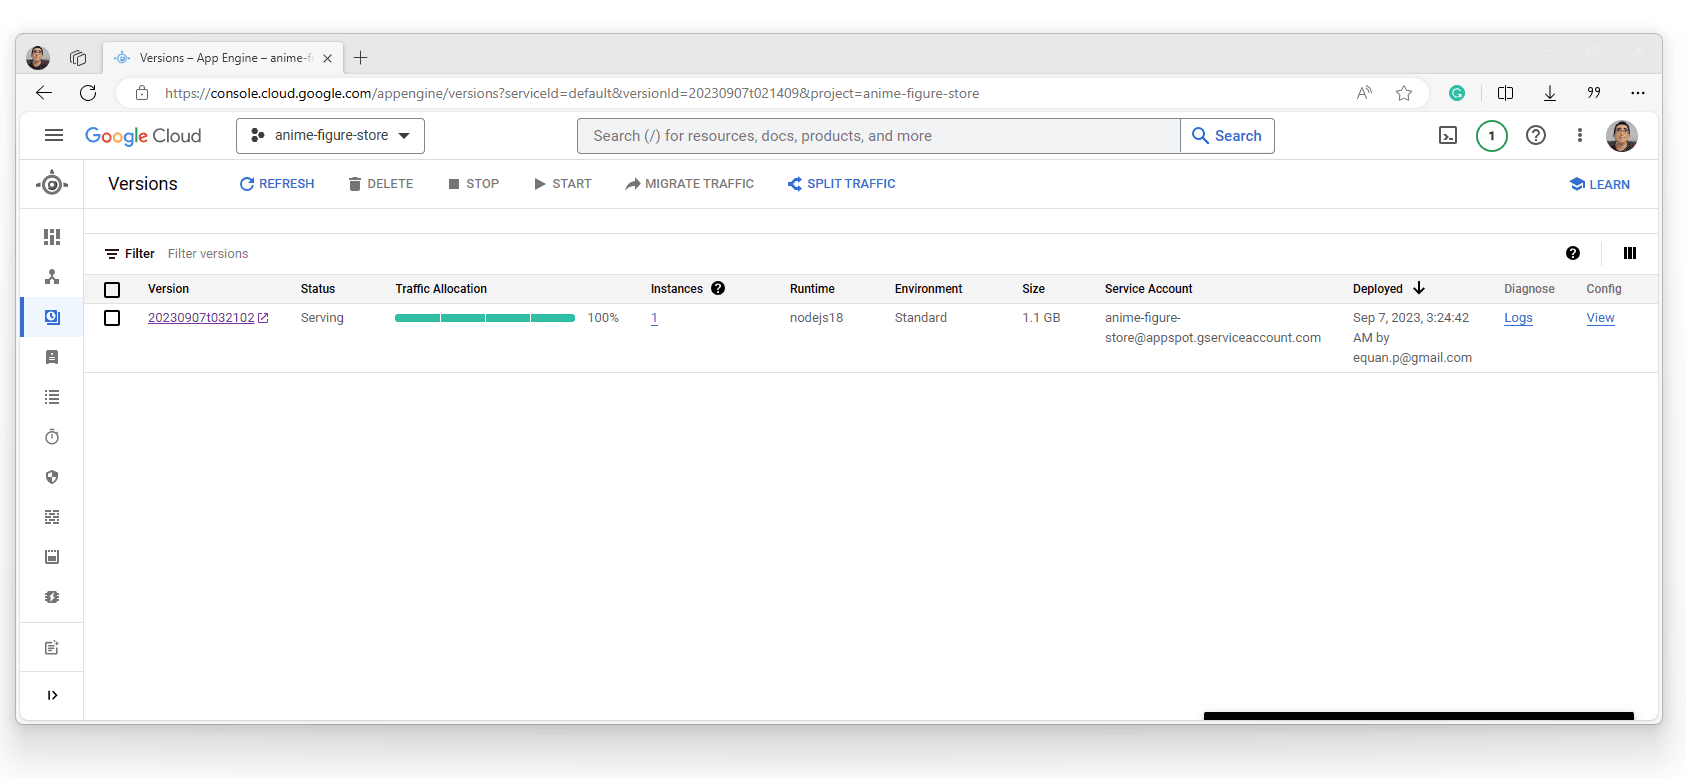Open the Cron jobs sidebar icon
The height and width of the screenshot is (778, 1686).
(x=52, y=437)
